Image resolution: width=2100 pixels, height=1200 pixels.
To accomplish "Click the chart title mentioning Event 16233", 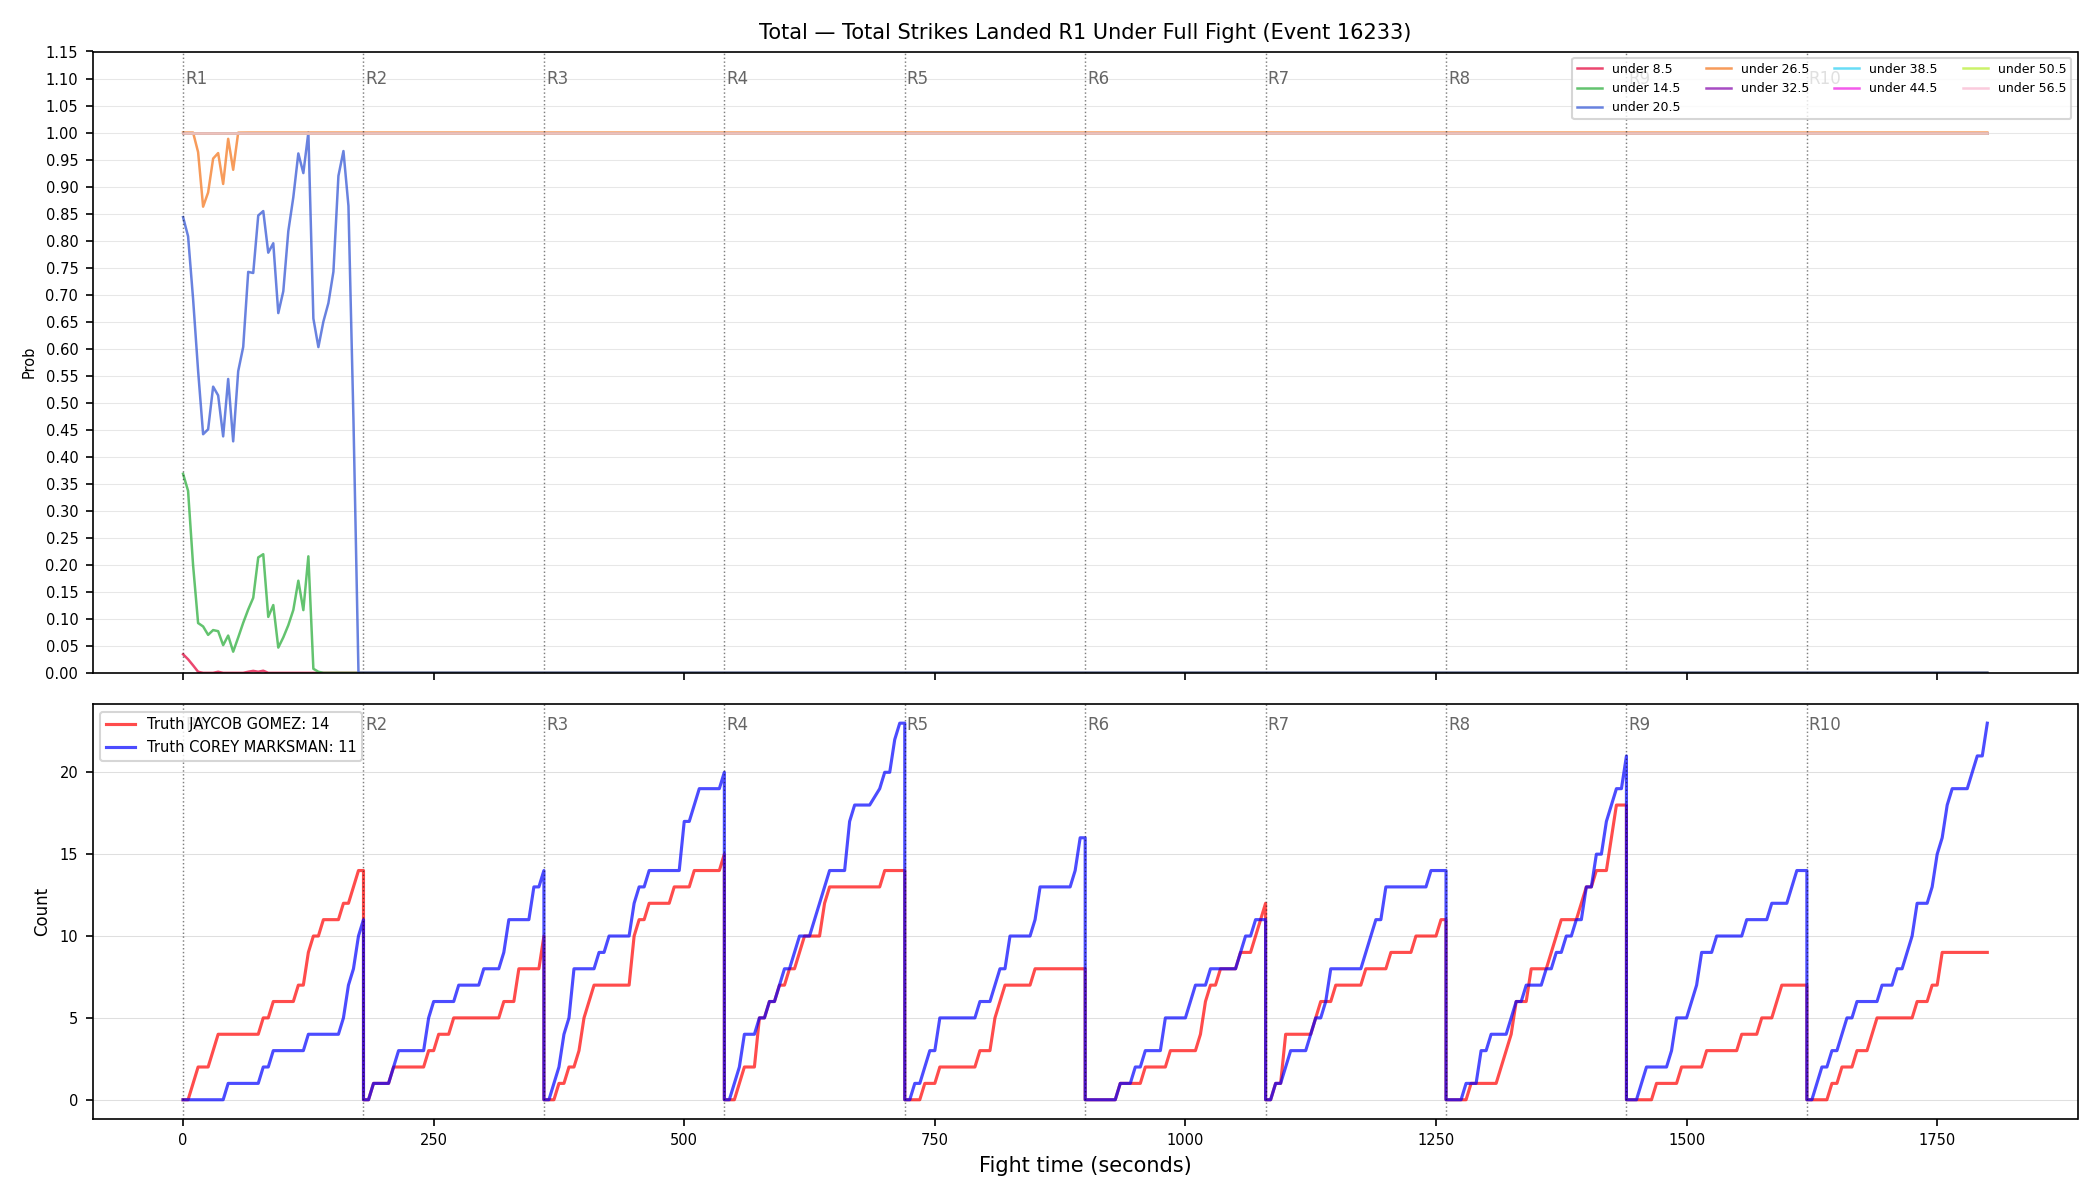I will click(x=1084, y=32).
